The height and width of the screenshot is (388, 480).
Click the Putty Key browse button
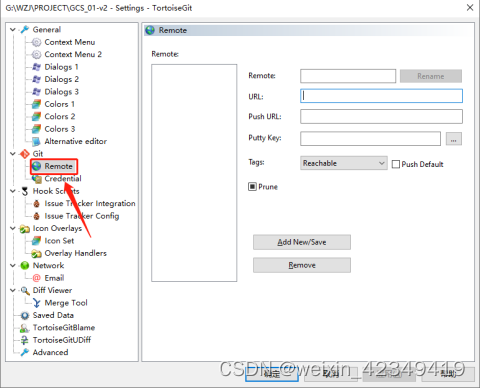pyautogui.click(x=454, y=139)
